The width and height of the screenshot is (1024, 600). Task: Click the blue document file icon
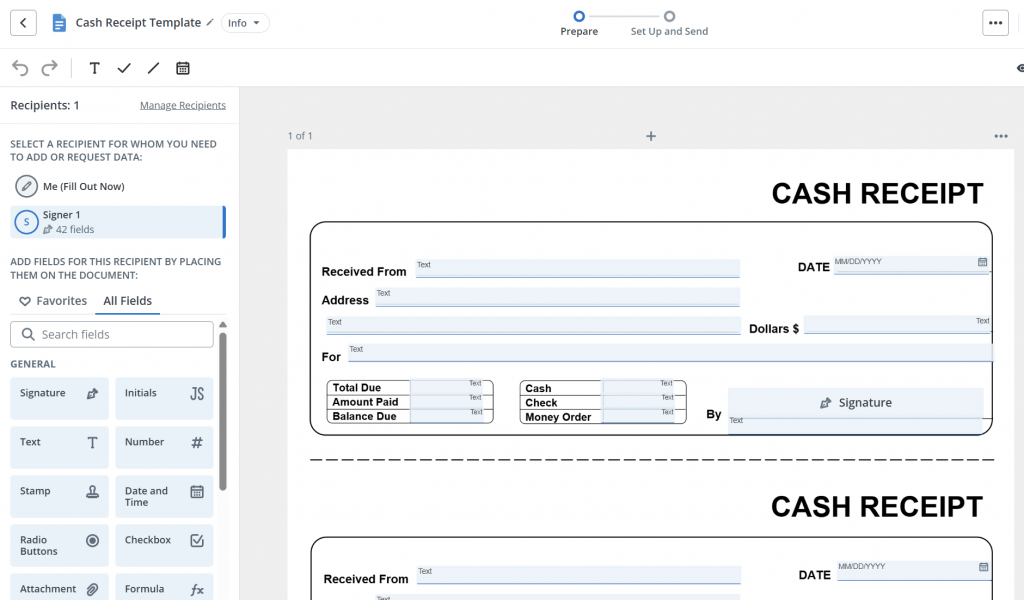[59, 23]
